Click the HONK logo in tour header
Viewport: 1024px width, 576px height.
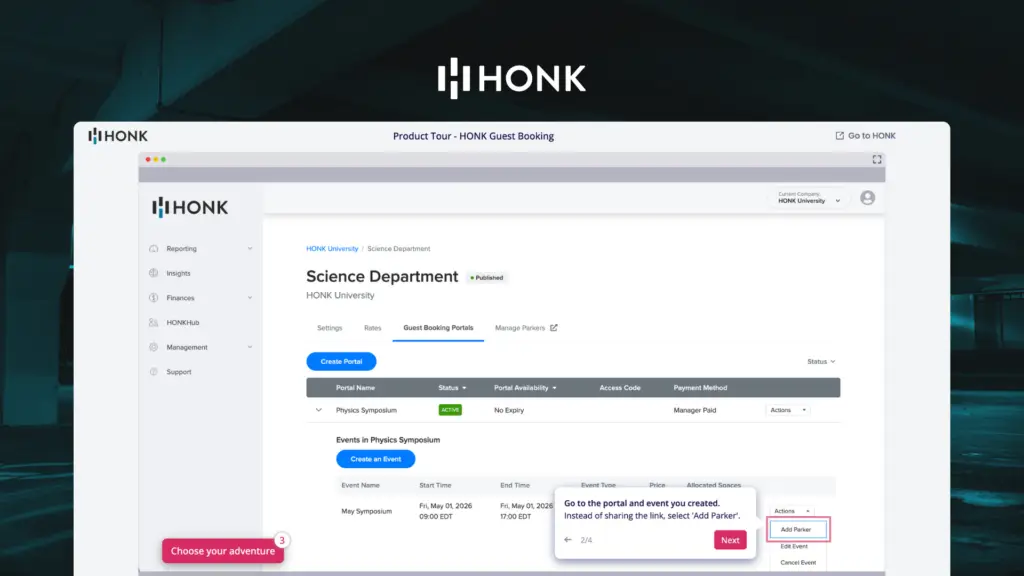coord(118,136)
